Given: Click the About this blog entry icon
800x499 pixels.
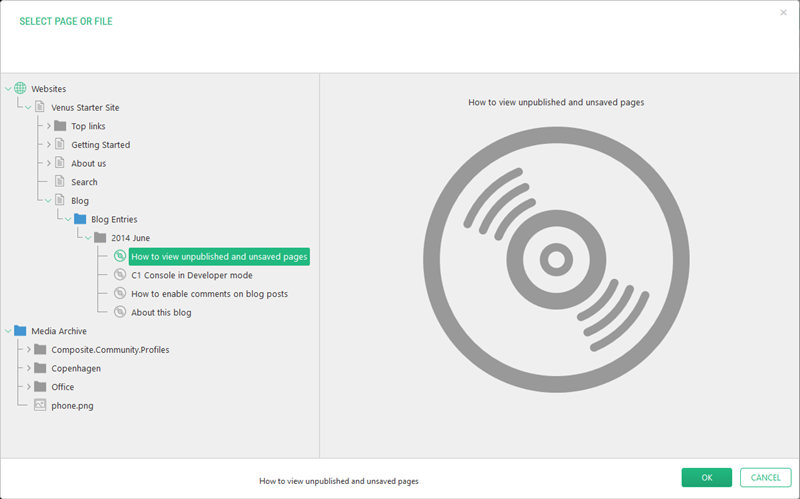Looking at the screenshot, I should pyautogui.click(x=120, y=312).
